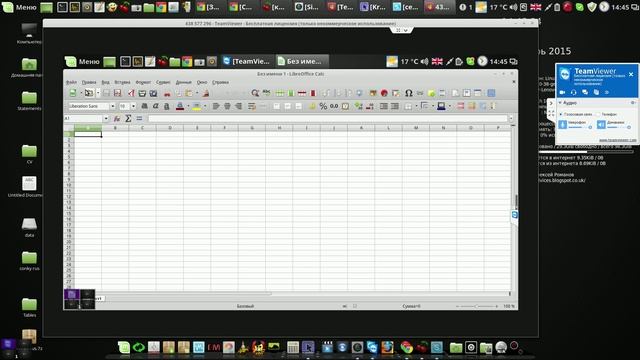Viewport: 640px width, 360px height.
Task: Click the AutoFilter funnel icon
Action: 359,93
